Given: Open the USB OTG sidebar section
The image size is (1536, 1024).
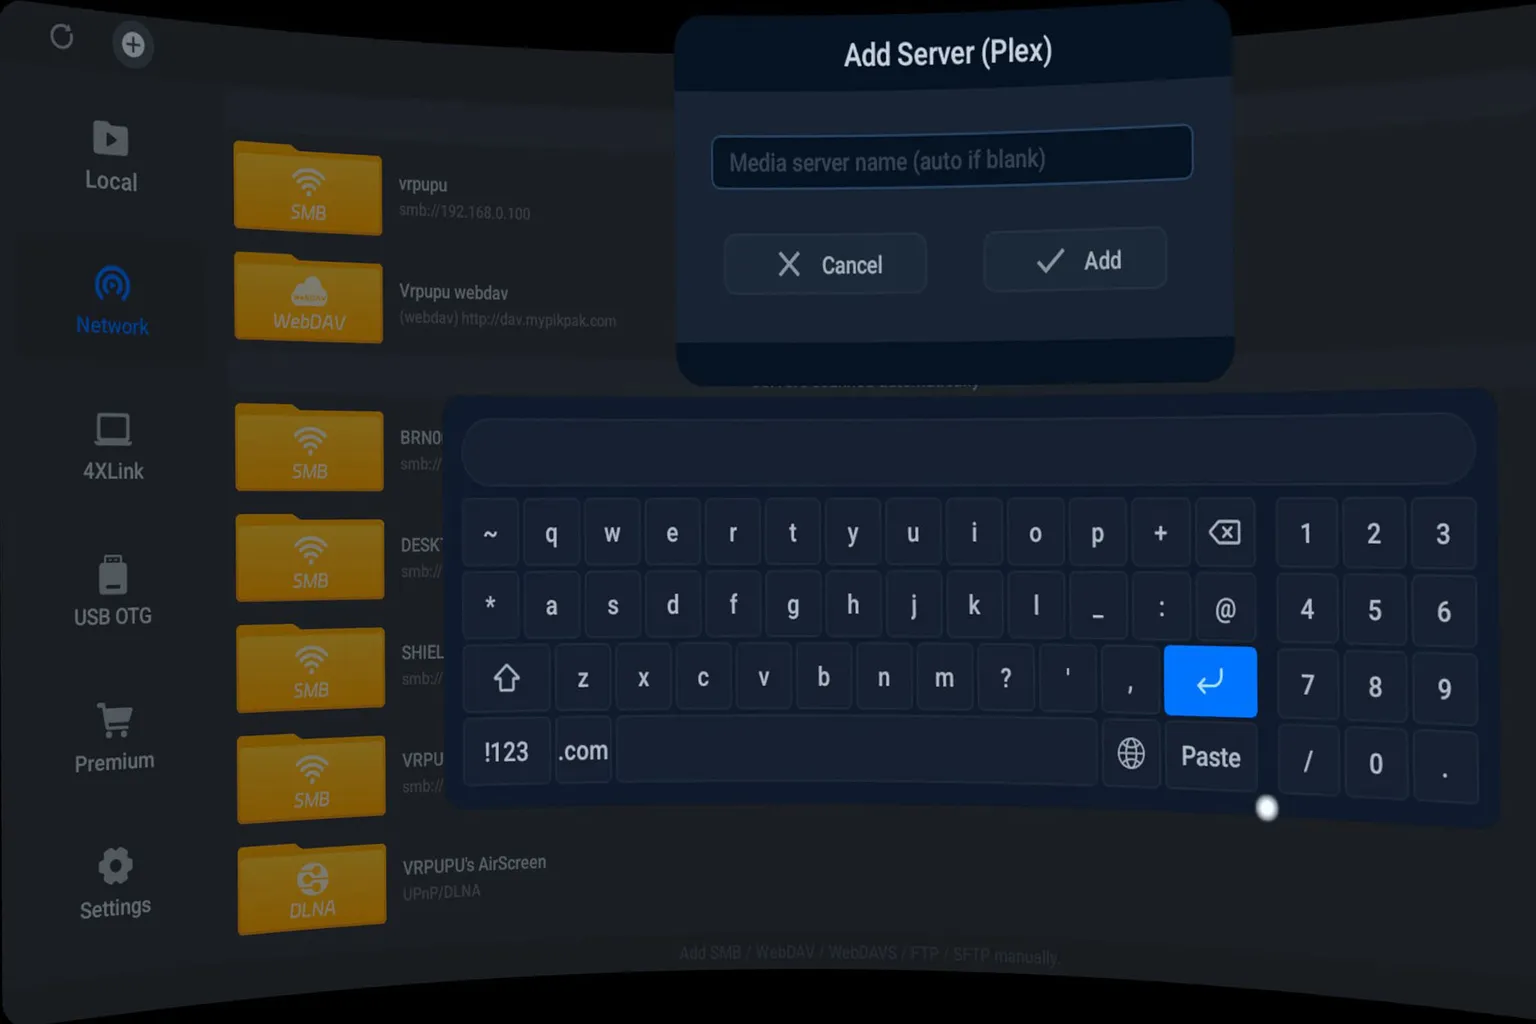Looking at the screenshot, I should [113, 591].
